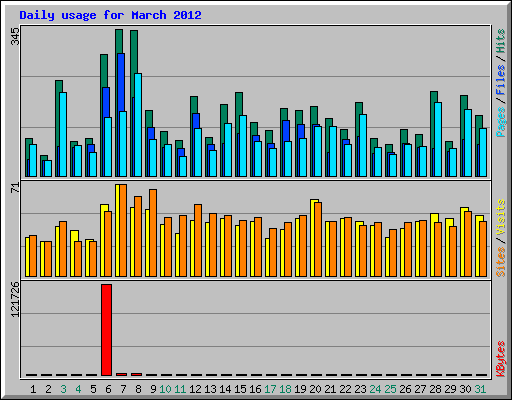Click green day label 11 on the x-axis

point(180,389)
